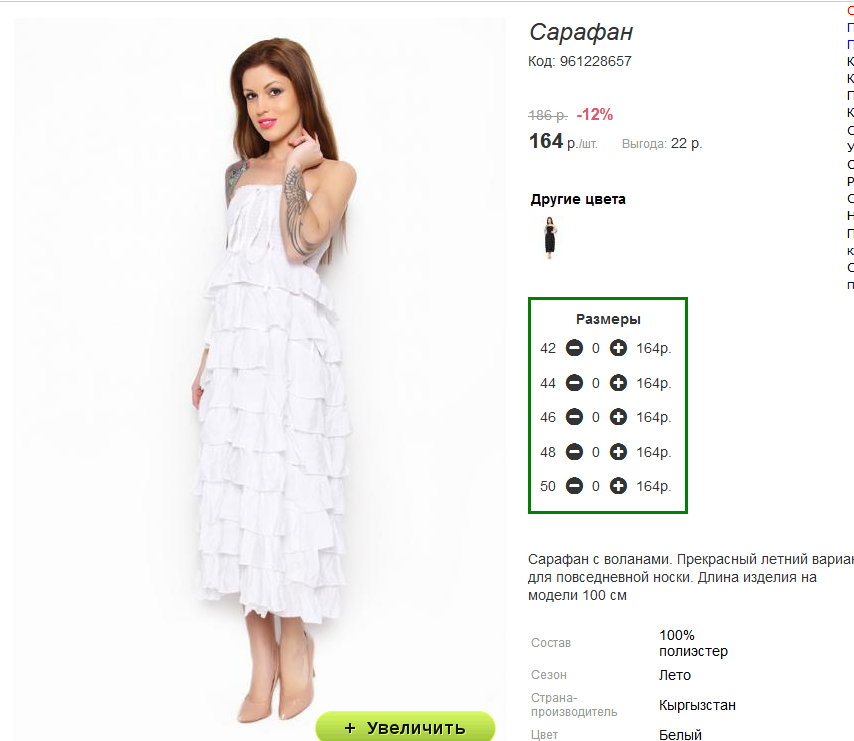Decrease quantity for size 48

point(574,452)
